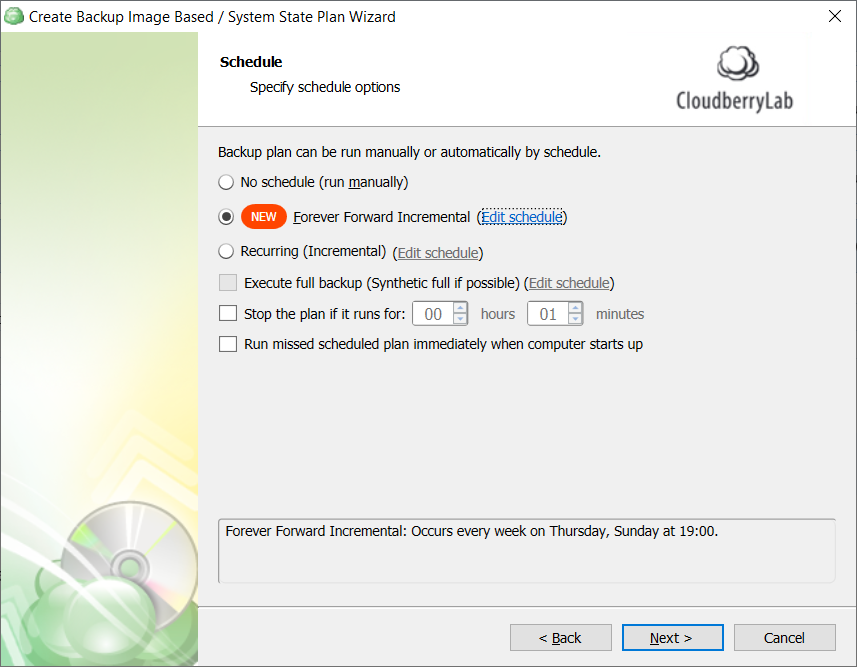Click the minutes input field
Viewport: 857px width, 667px height.
click(548, 314)
